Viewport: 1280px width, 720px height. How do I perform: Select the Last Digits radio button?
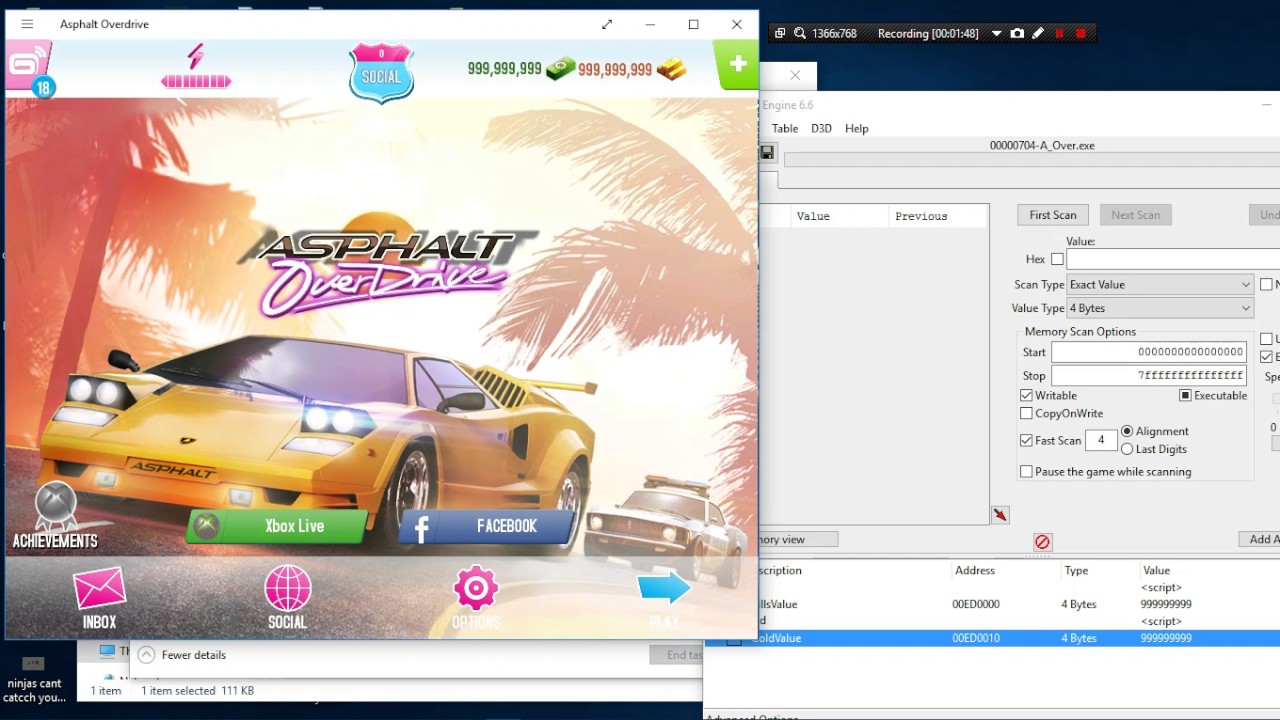1127,449
